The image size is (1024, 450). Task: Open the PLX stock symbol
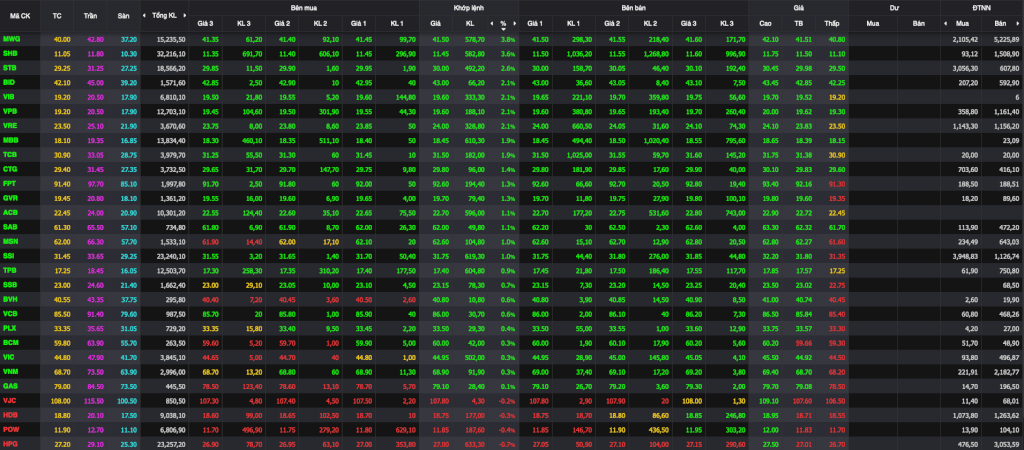coord(10,327)
